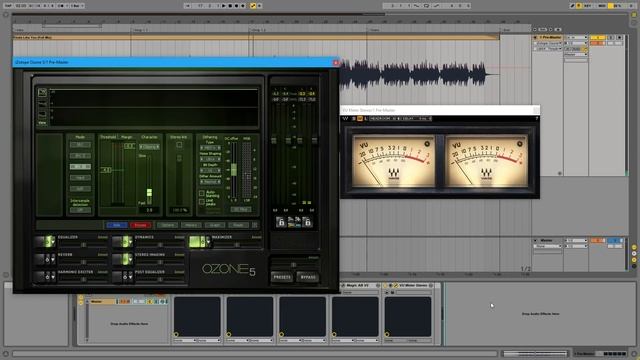Select the Hard limiter mode
Screen dimensions: 640x360
[x=80, y=178]
